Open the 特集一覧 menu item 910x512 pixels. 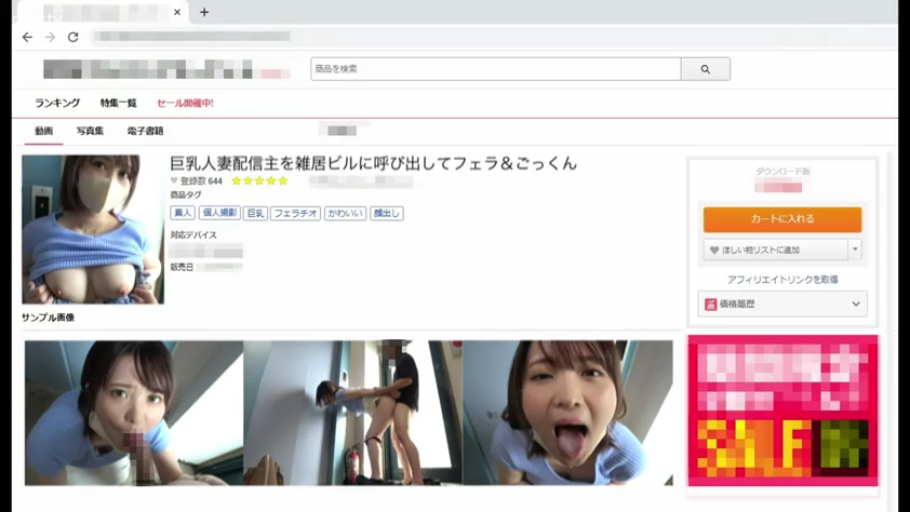pos(118,103)
